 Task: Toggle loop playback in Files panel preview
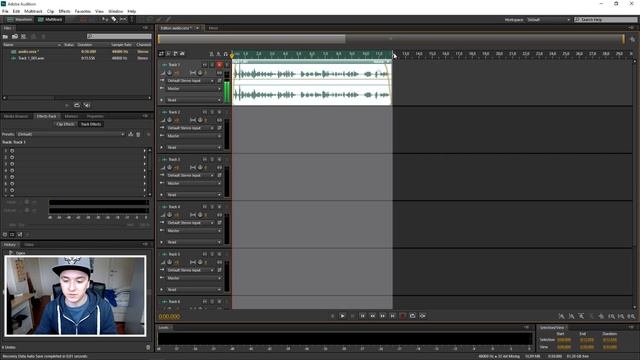coord(77,105)
